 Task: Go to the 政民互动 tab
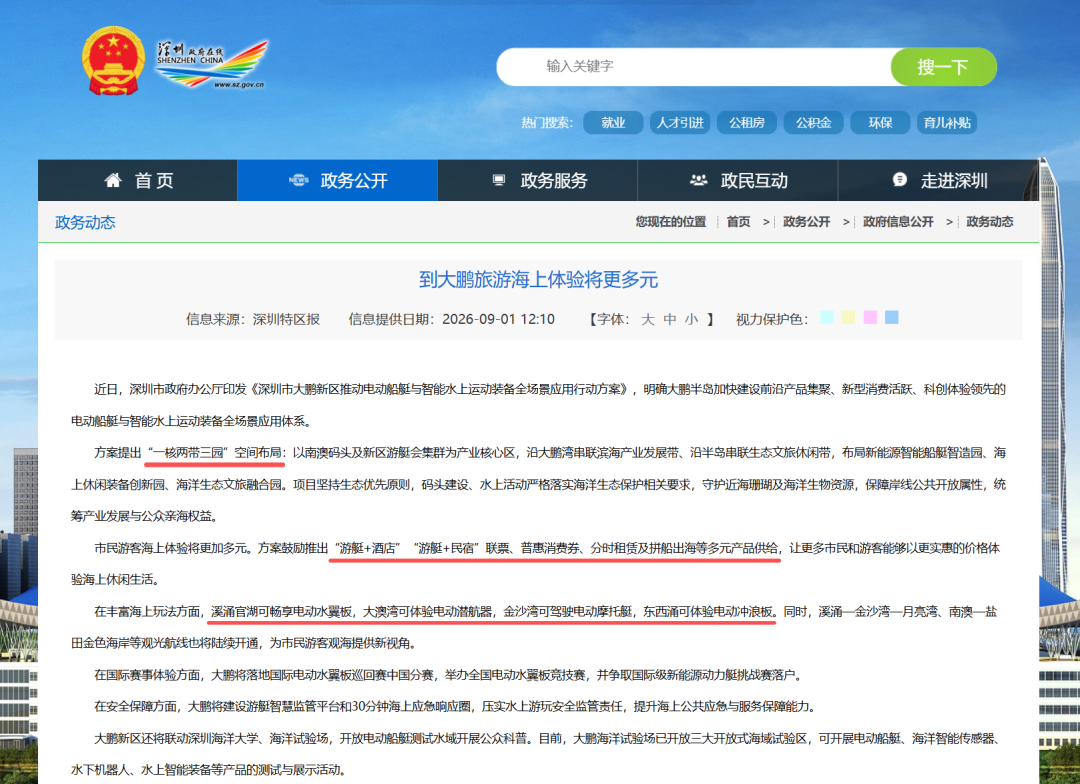pyautogui.click(x=738, y=180)
